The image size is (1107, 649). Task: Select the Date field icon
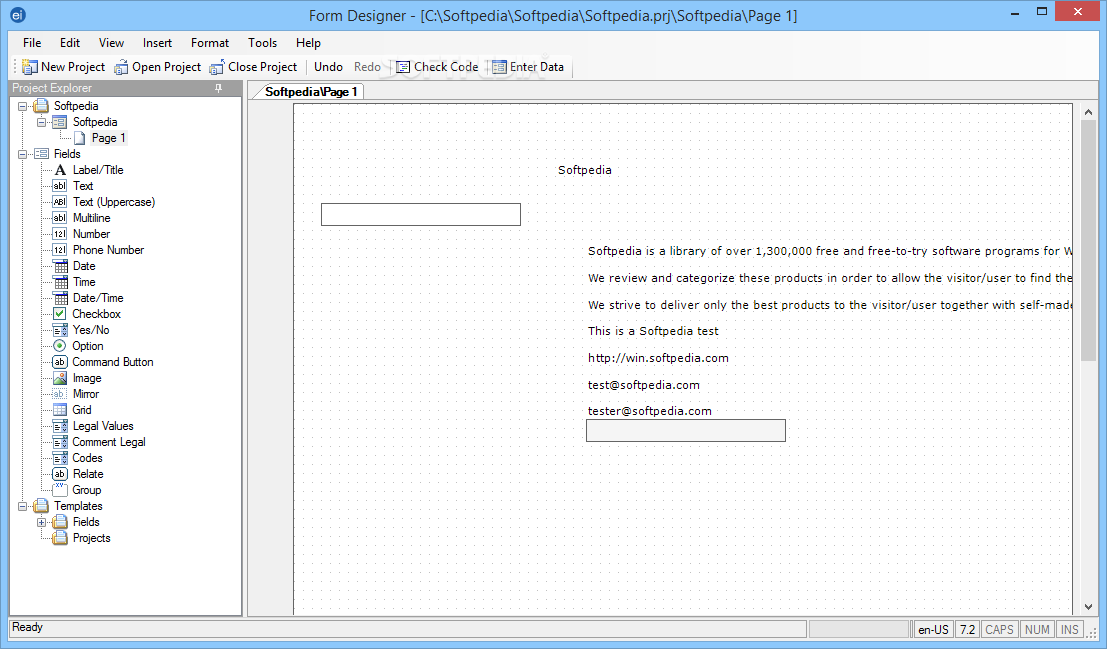point(61,266)
